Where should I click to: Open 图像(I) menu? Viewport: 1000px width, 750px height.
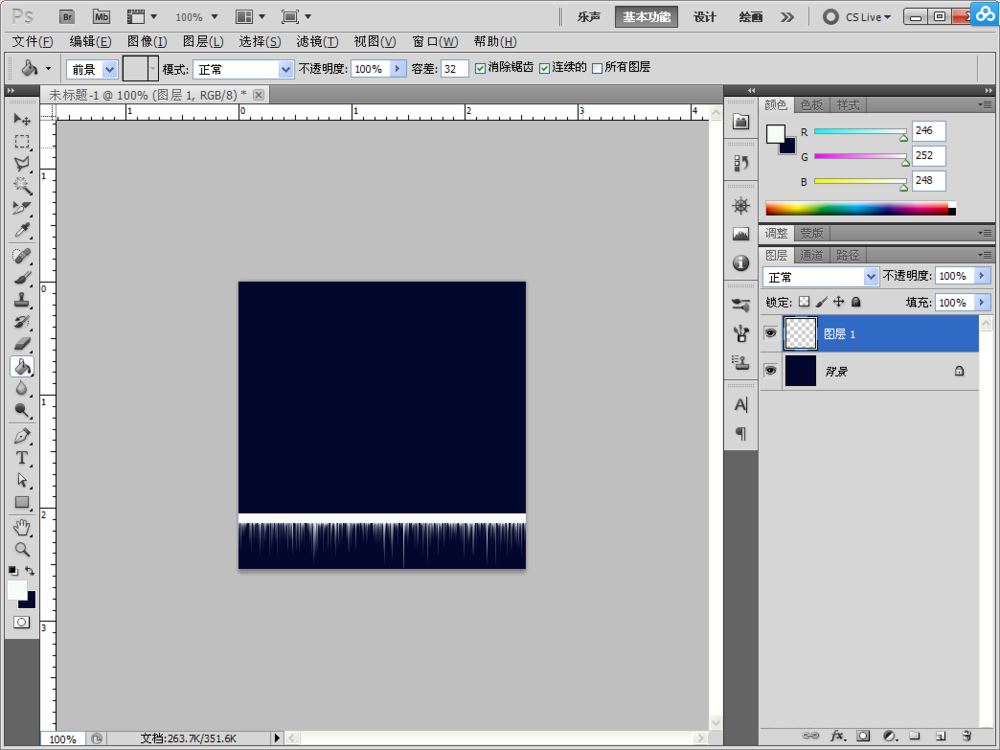pyautogui.click(x=147, y=41)
